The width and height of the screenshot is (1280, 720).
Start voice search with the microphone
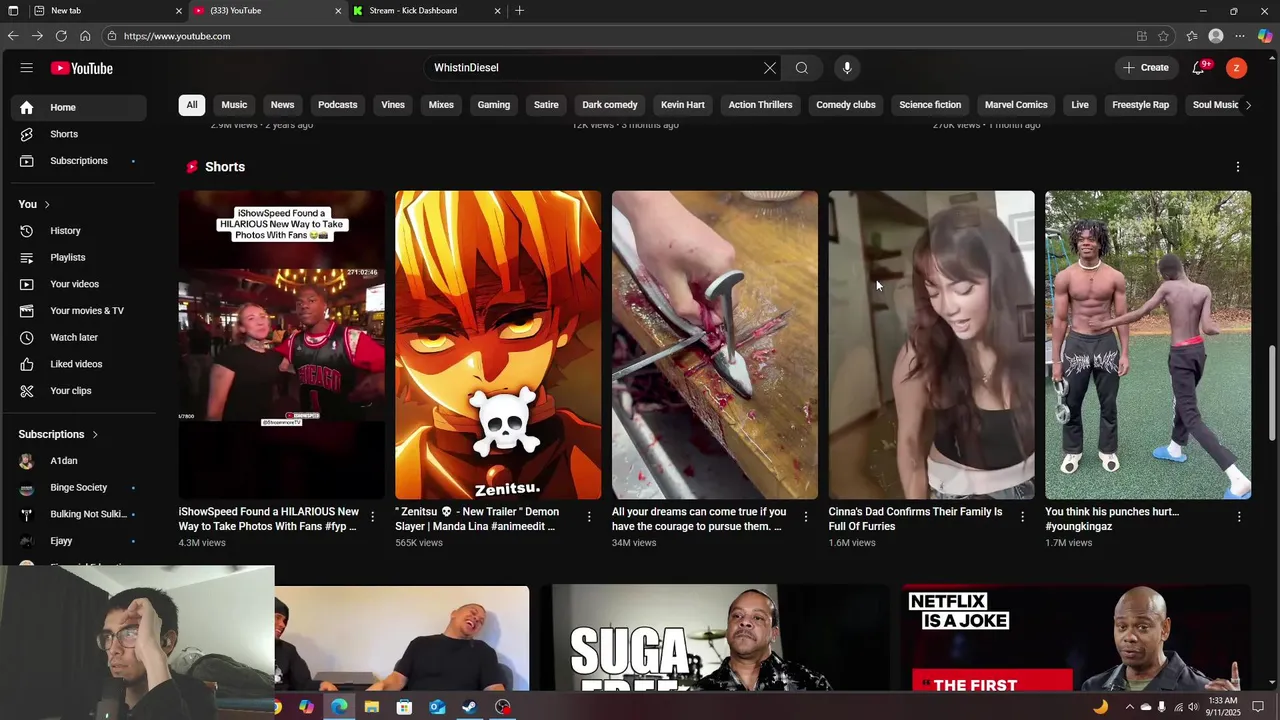(847, 68)
